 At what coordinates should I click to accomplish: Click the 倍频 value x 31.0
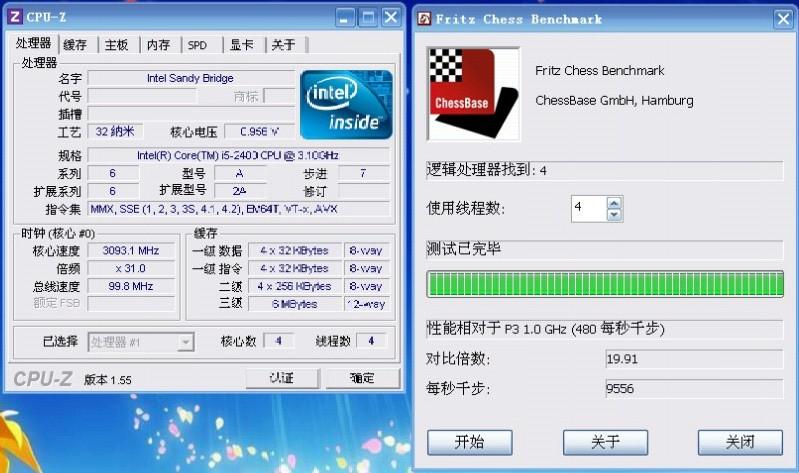pyautogui.click(x=131, y=268)
